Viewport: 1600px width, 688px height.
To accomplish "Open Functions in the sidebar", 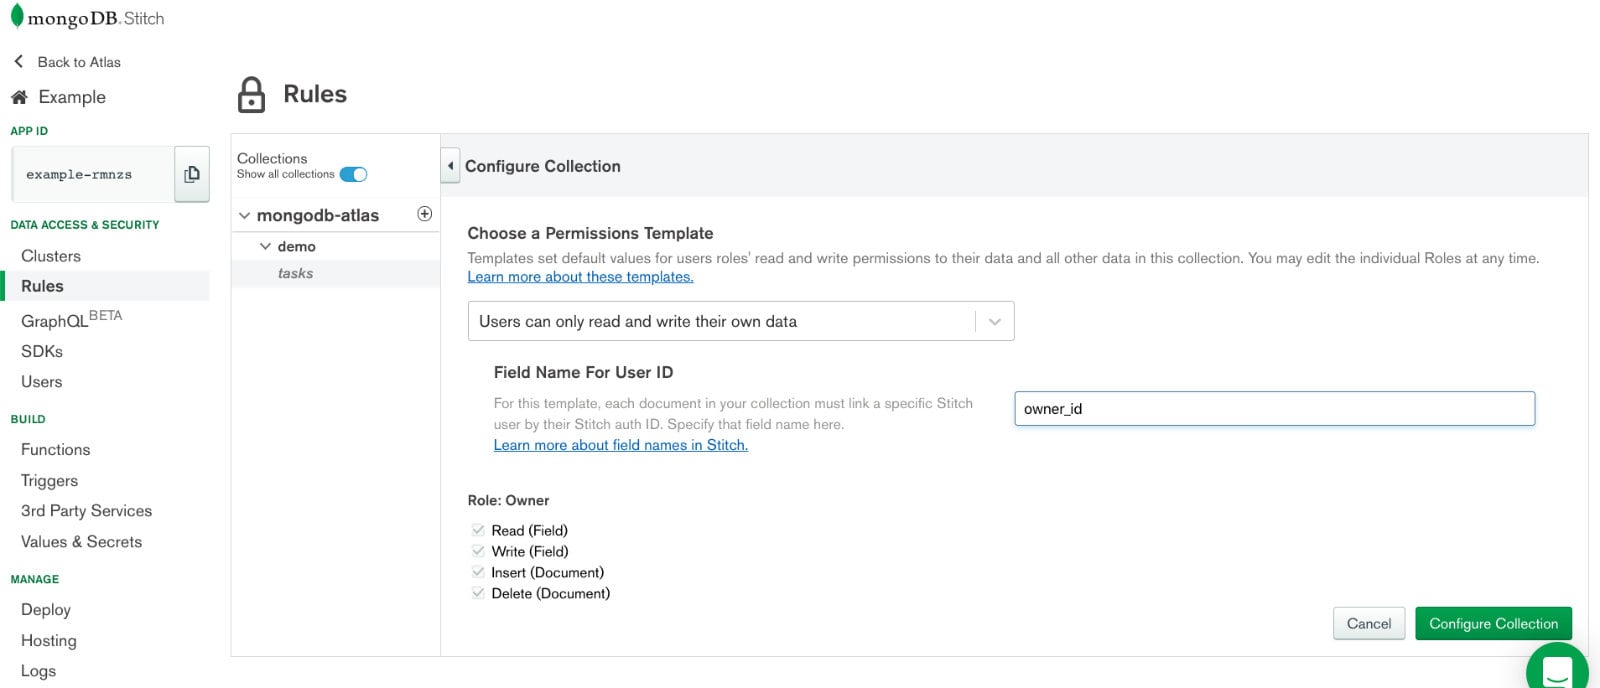I will (56, 450).
